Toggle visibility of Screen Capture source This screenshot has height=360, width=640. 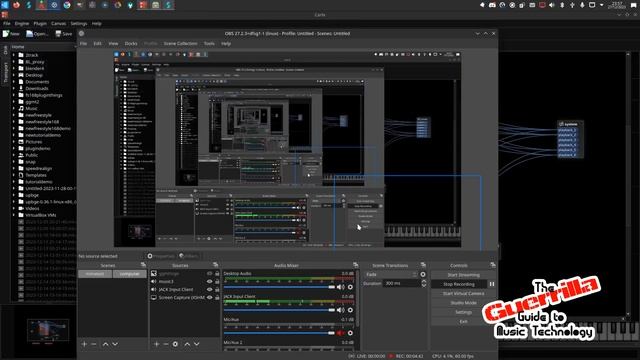pyautogui.click(x=209, y=298)
